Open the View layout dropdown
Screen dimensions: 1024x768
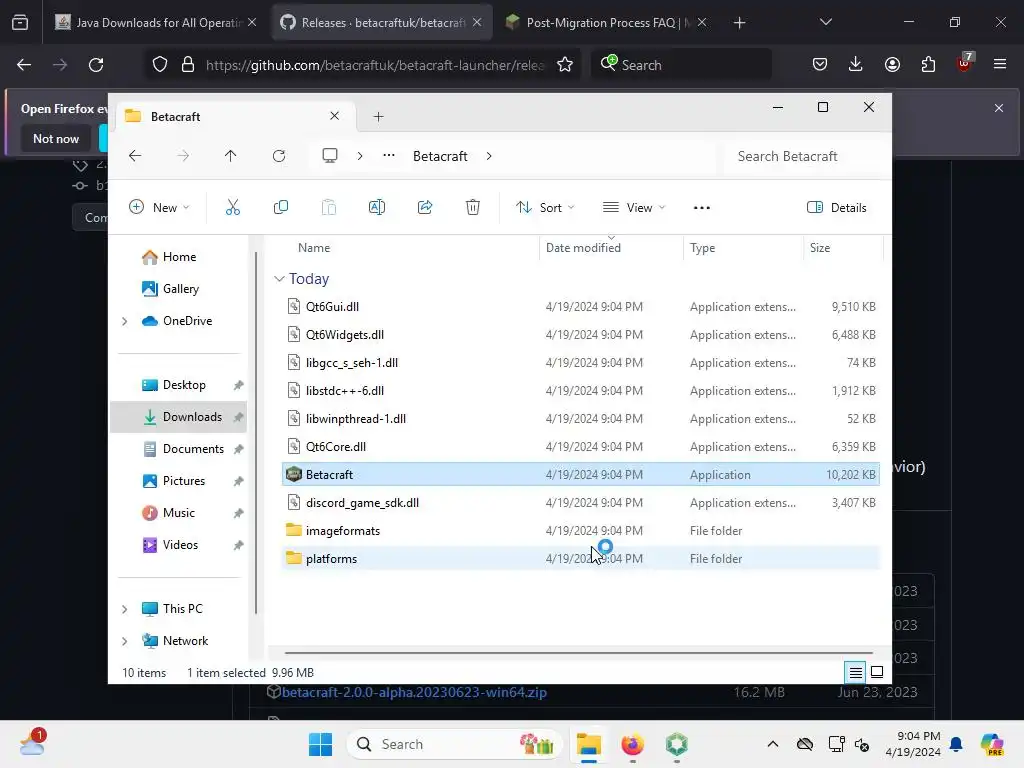633,208
